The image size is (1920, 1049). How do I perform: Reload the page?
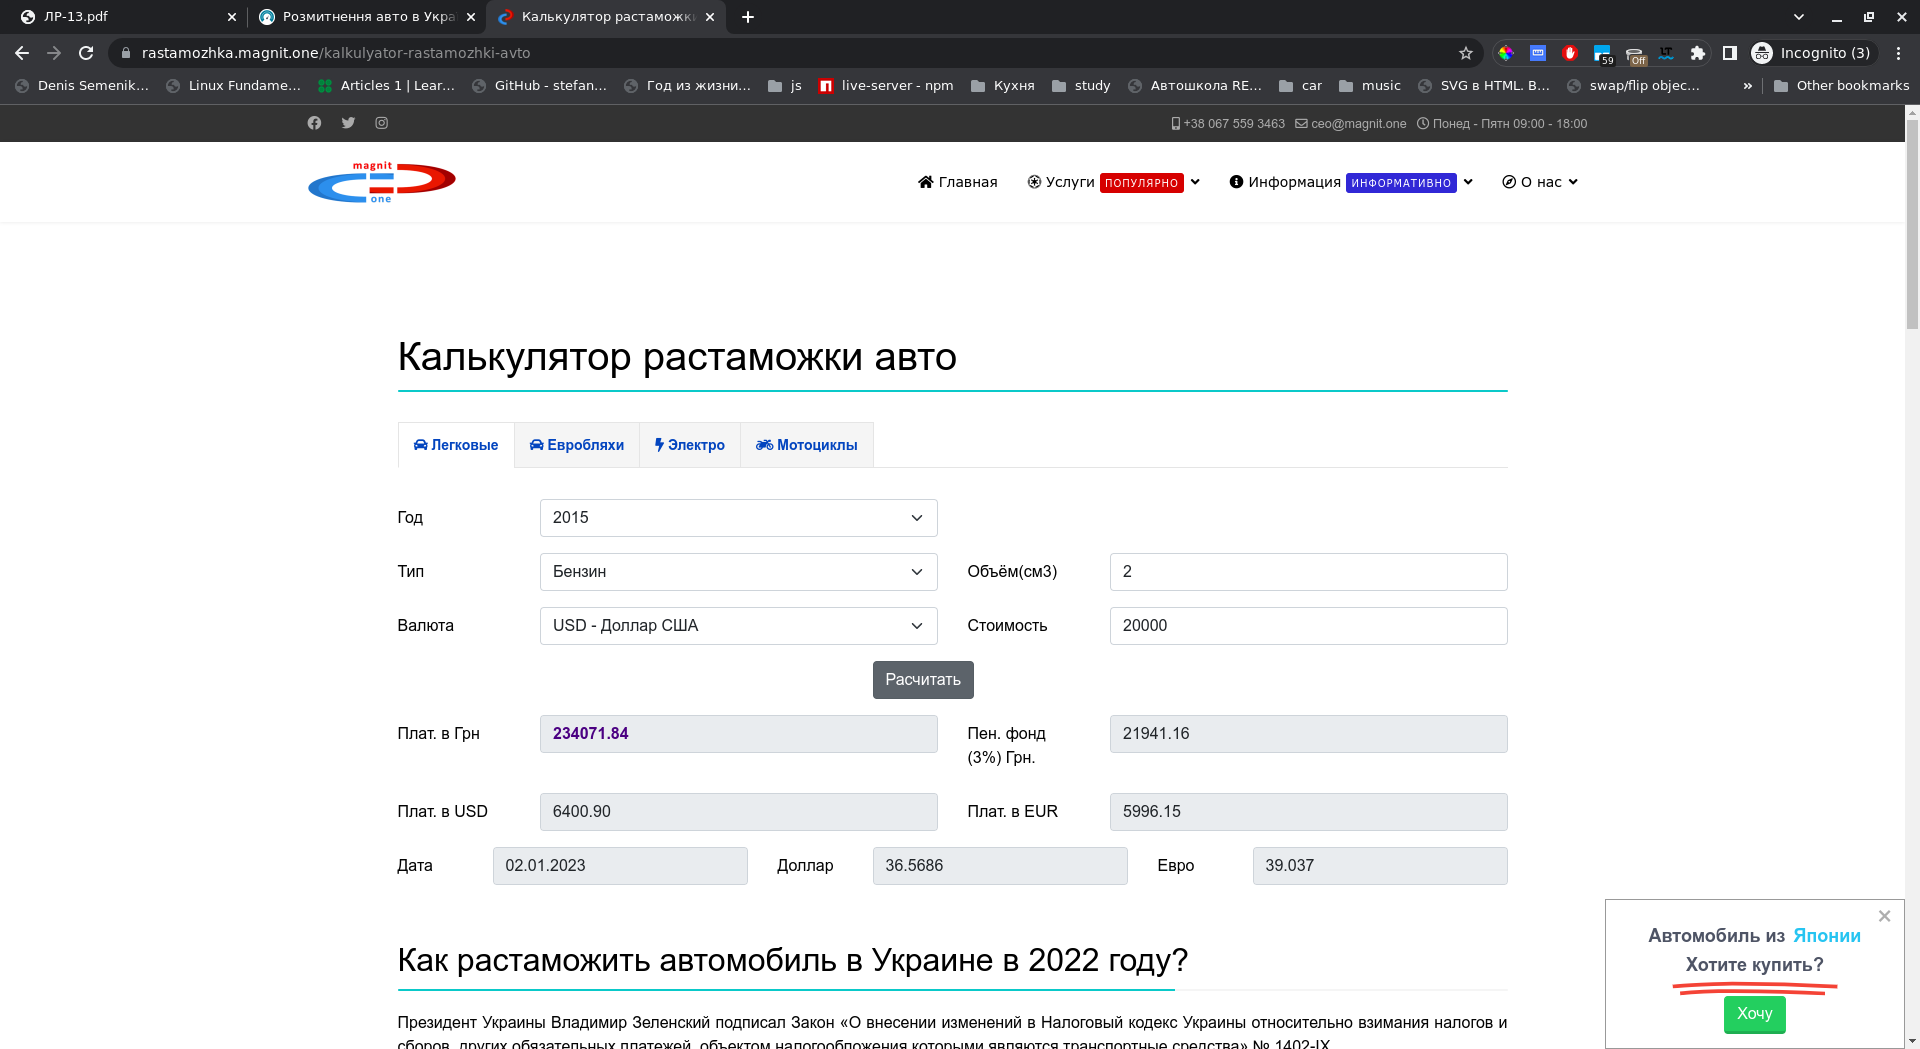pos(86,53)
